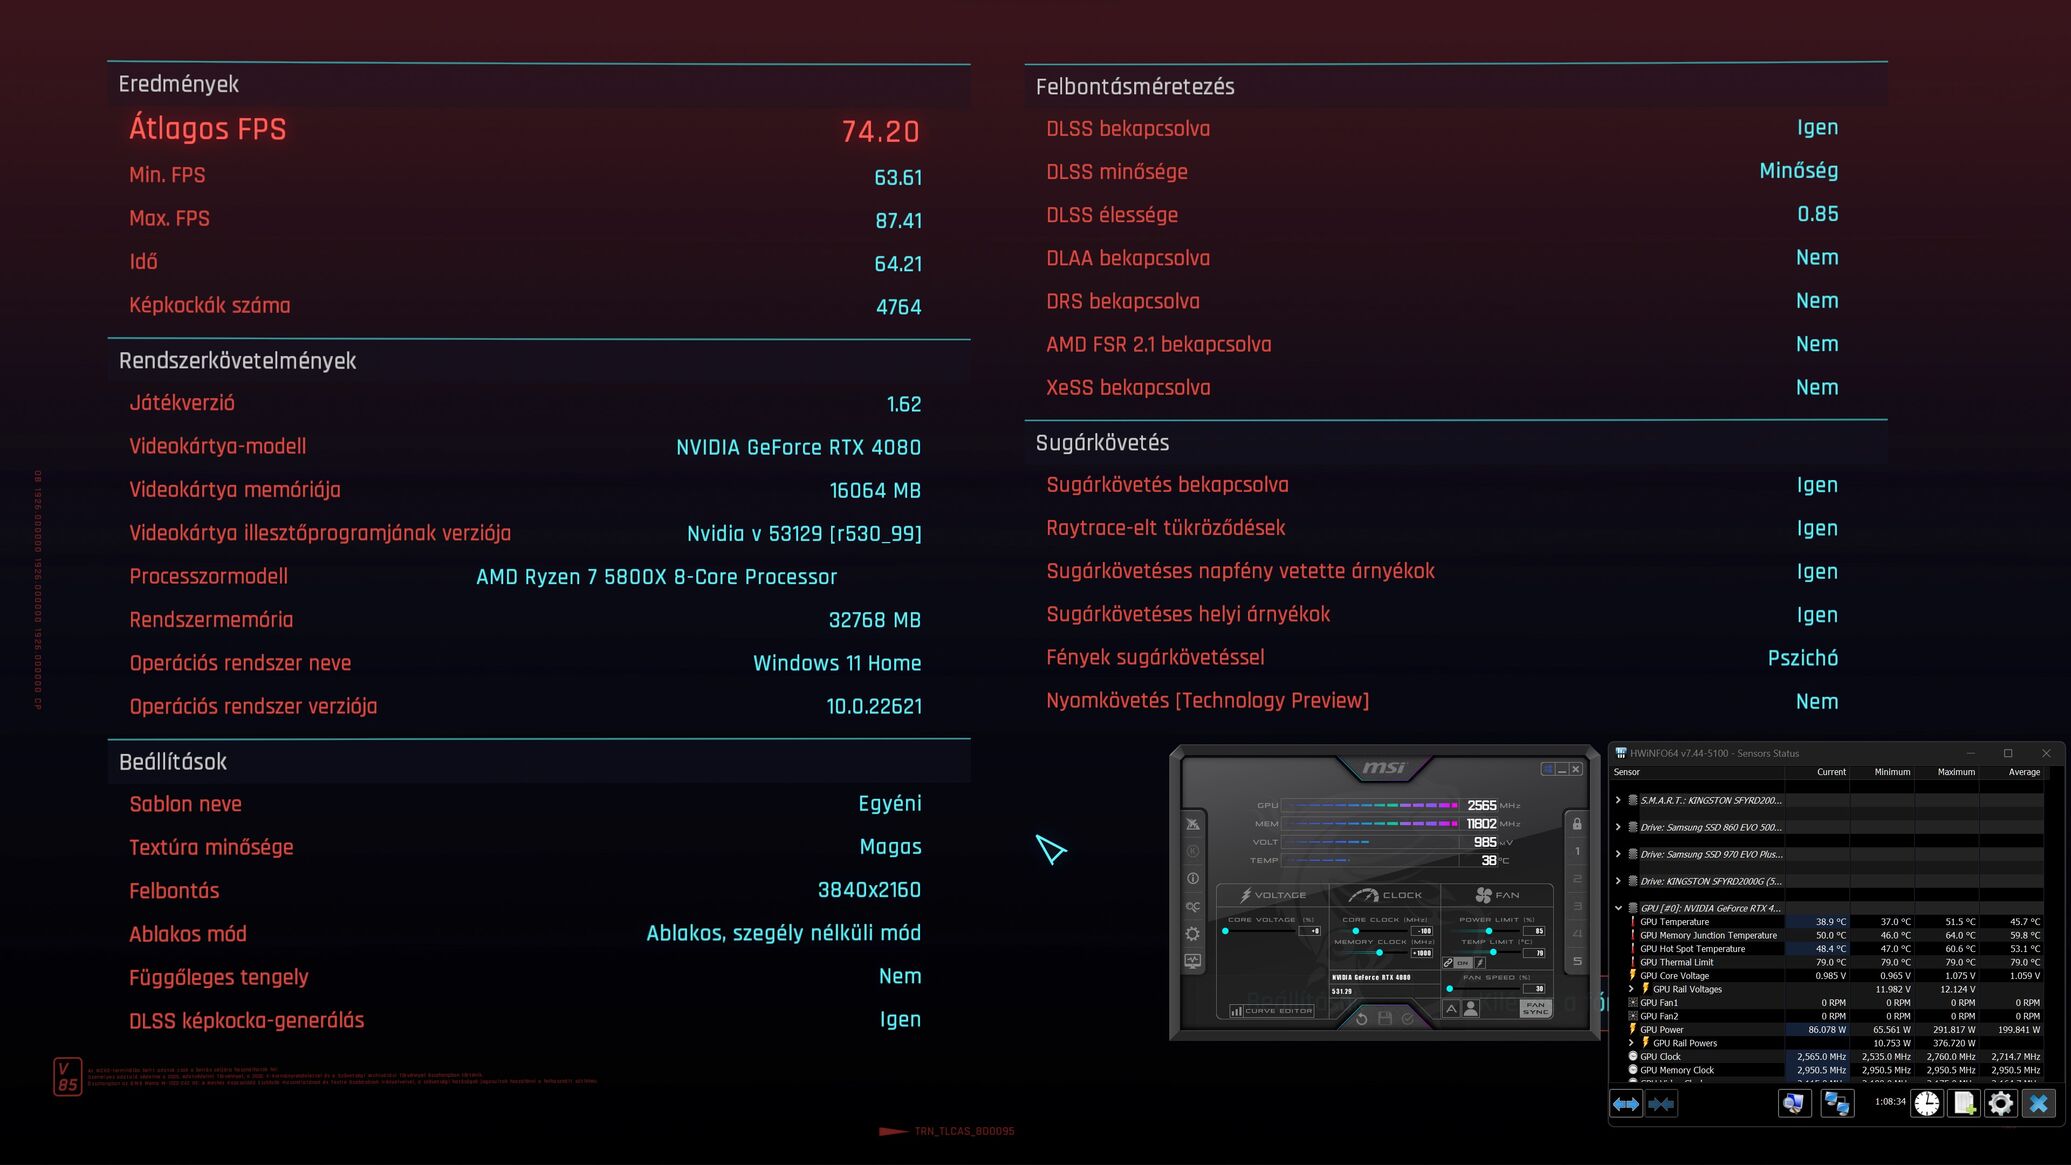Toggle the power-temp limit link button
Viewport: 2071px width, 1165px height.
pos(1448,962)
